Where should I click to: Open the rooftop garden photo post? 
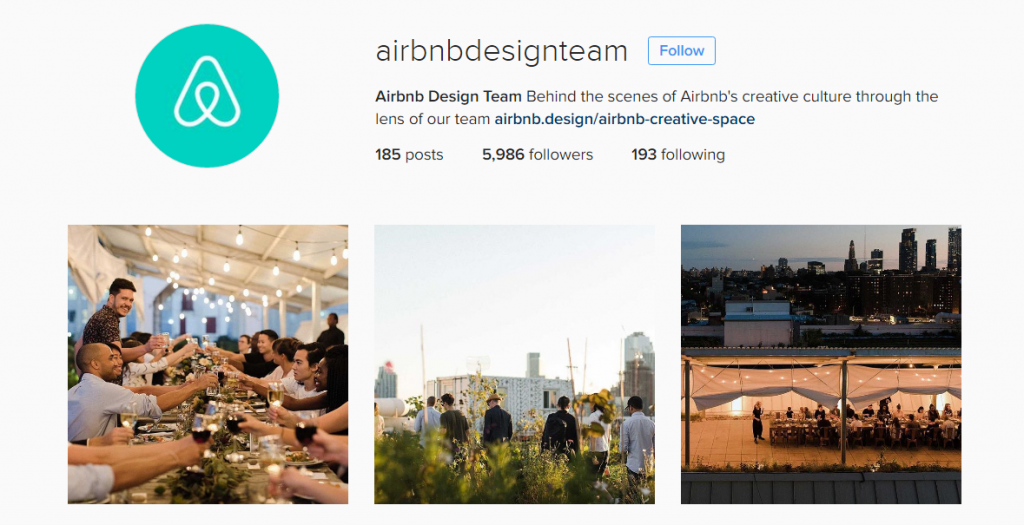pos(514,364)
